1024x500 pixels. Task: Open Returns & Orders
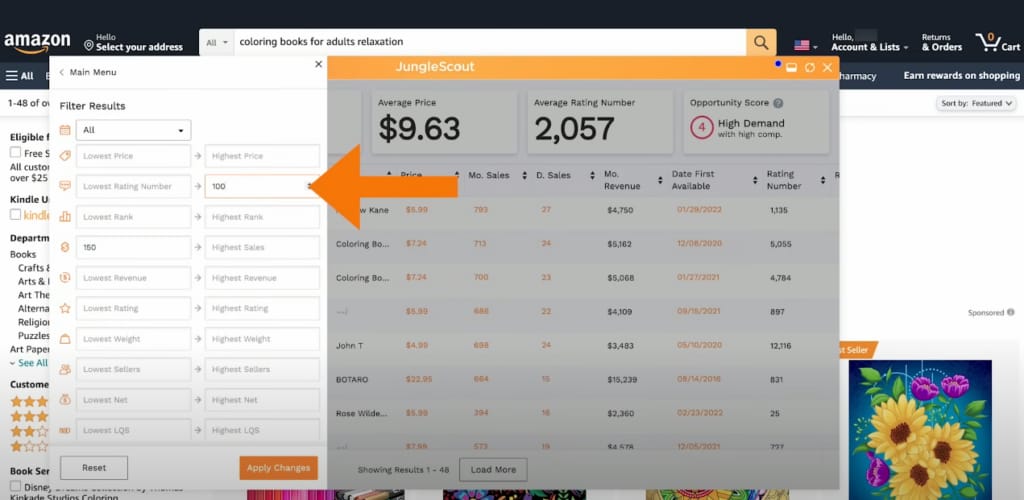click(942, 42)
